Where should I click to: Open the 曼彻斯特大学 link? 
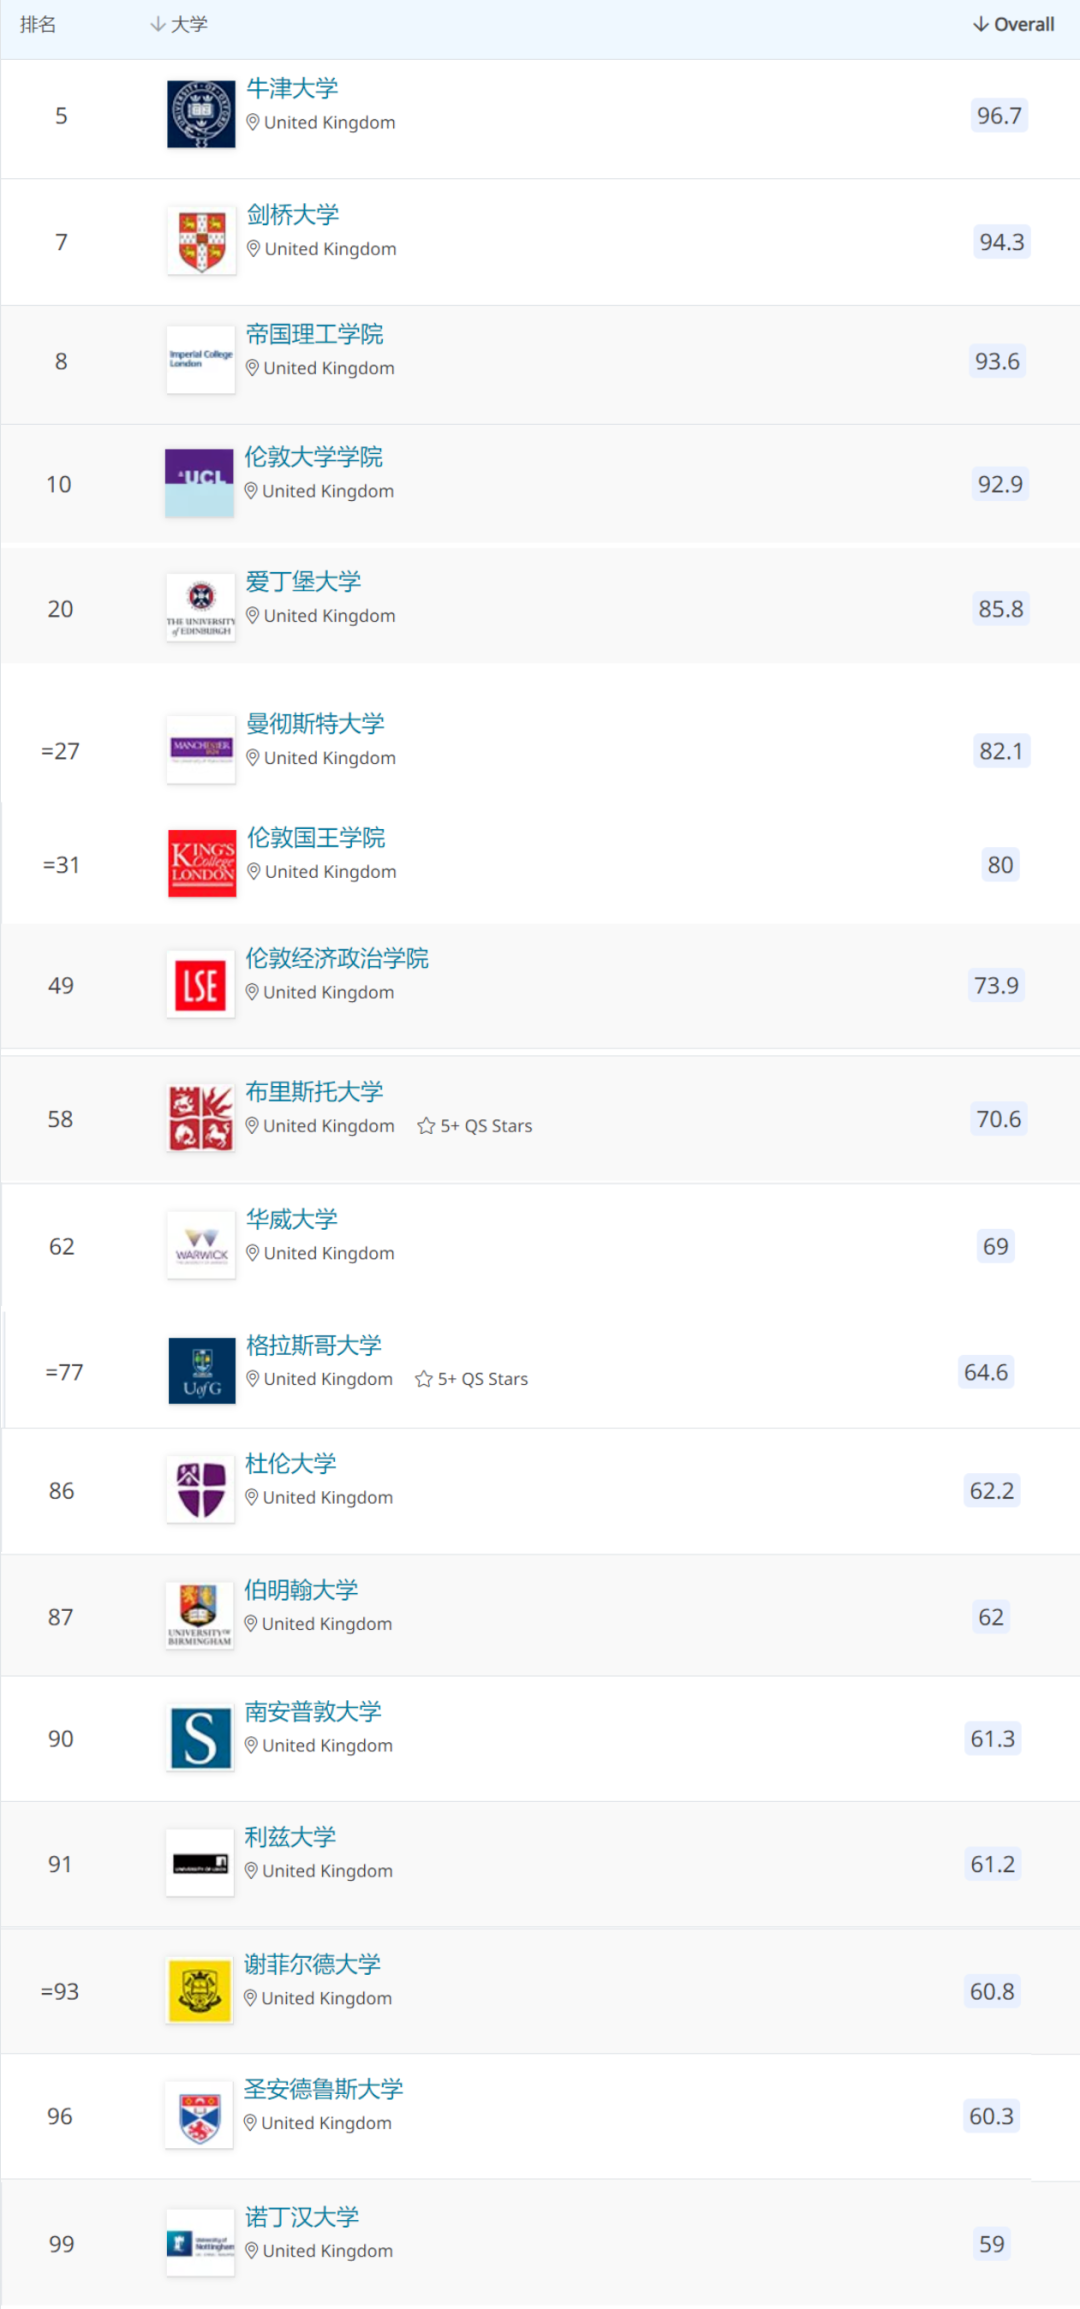coord(316,723)
